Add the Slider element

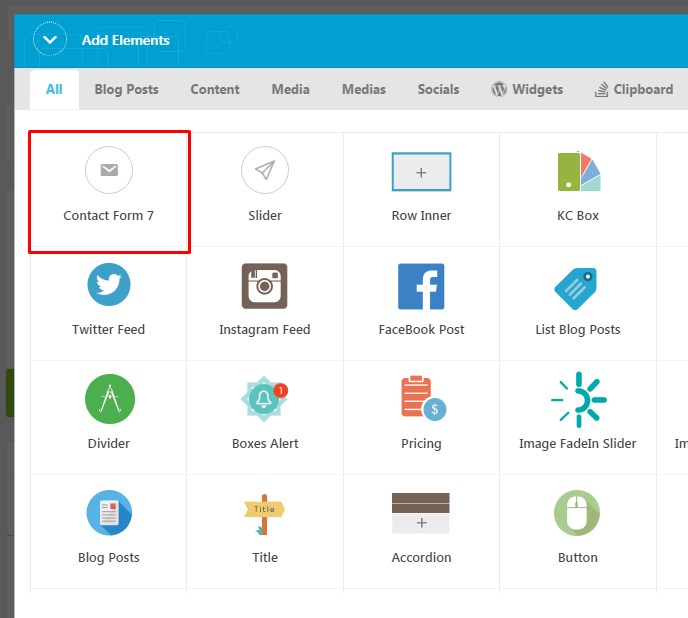click(265, 171)
